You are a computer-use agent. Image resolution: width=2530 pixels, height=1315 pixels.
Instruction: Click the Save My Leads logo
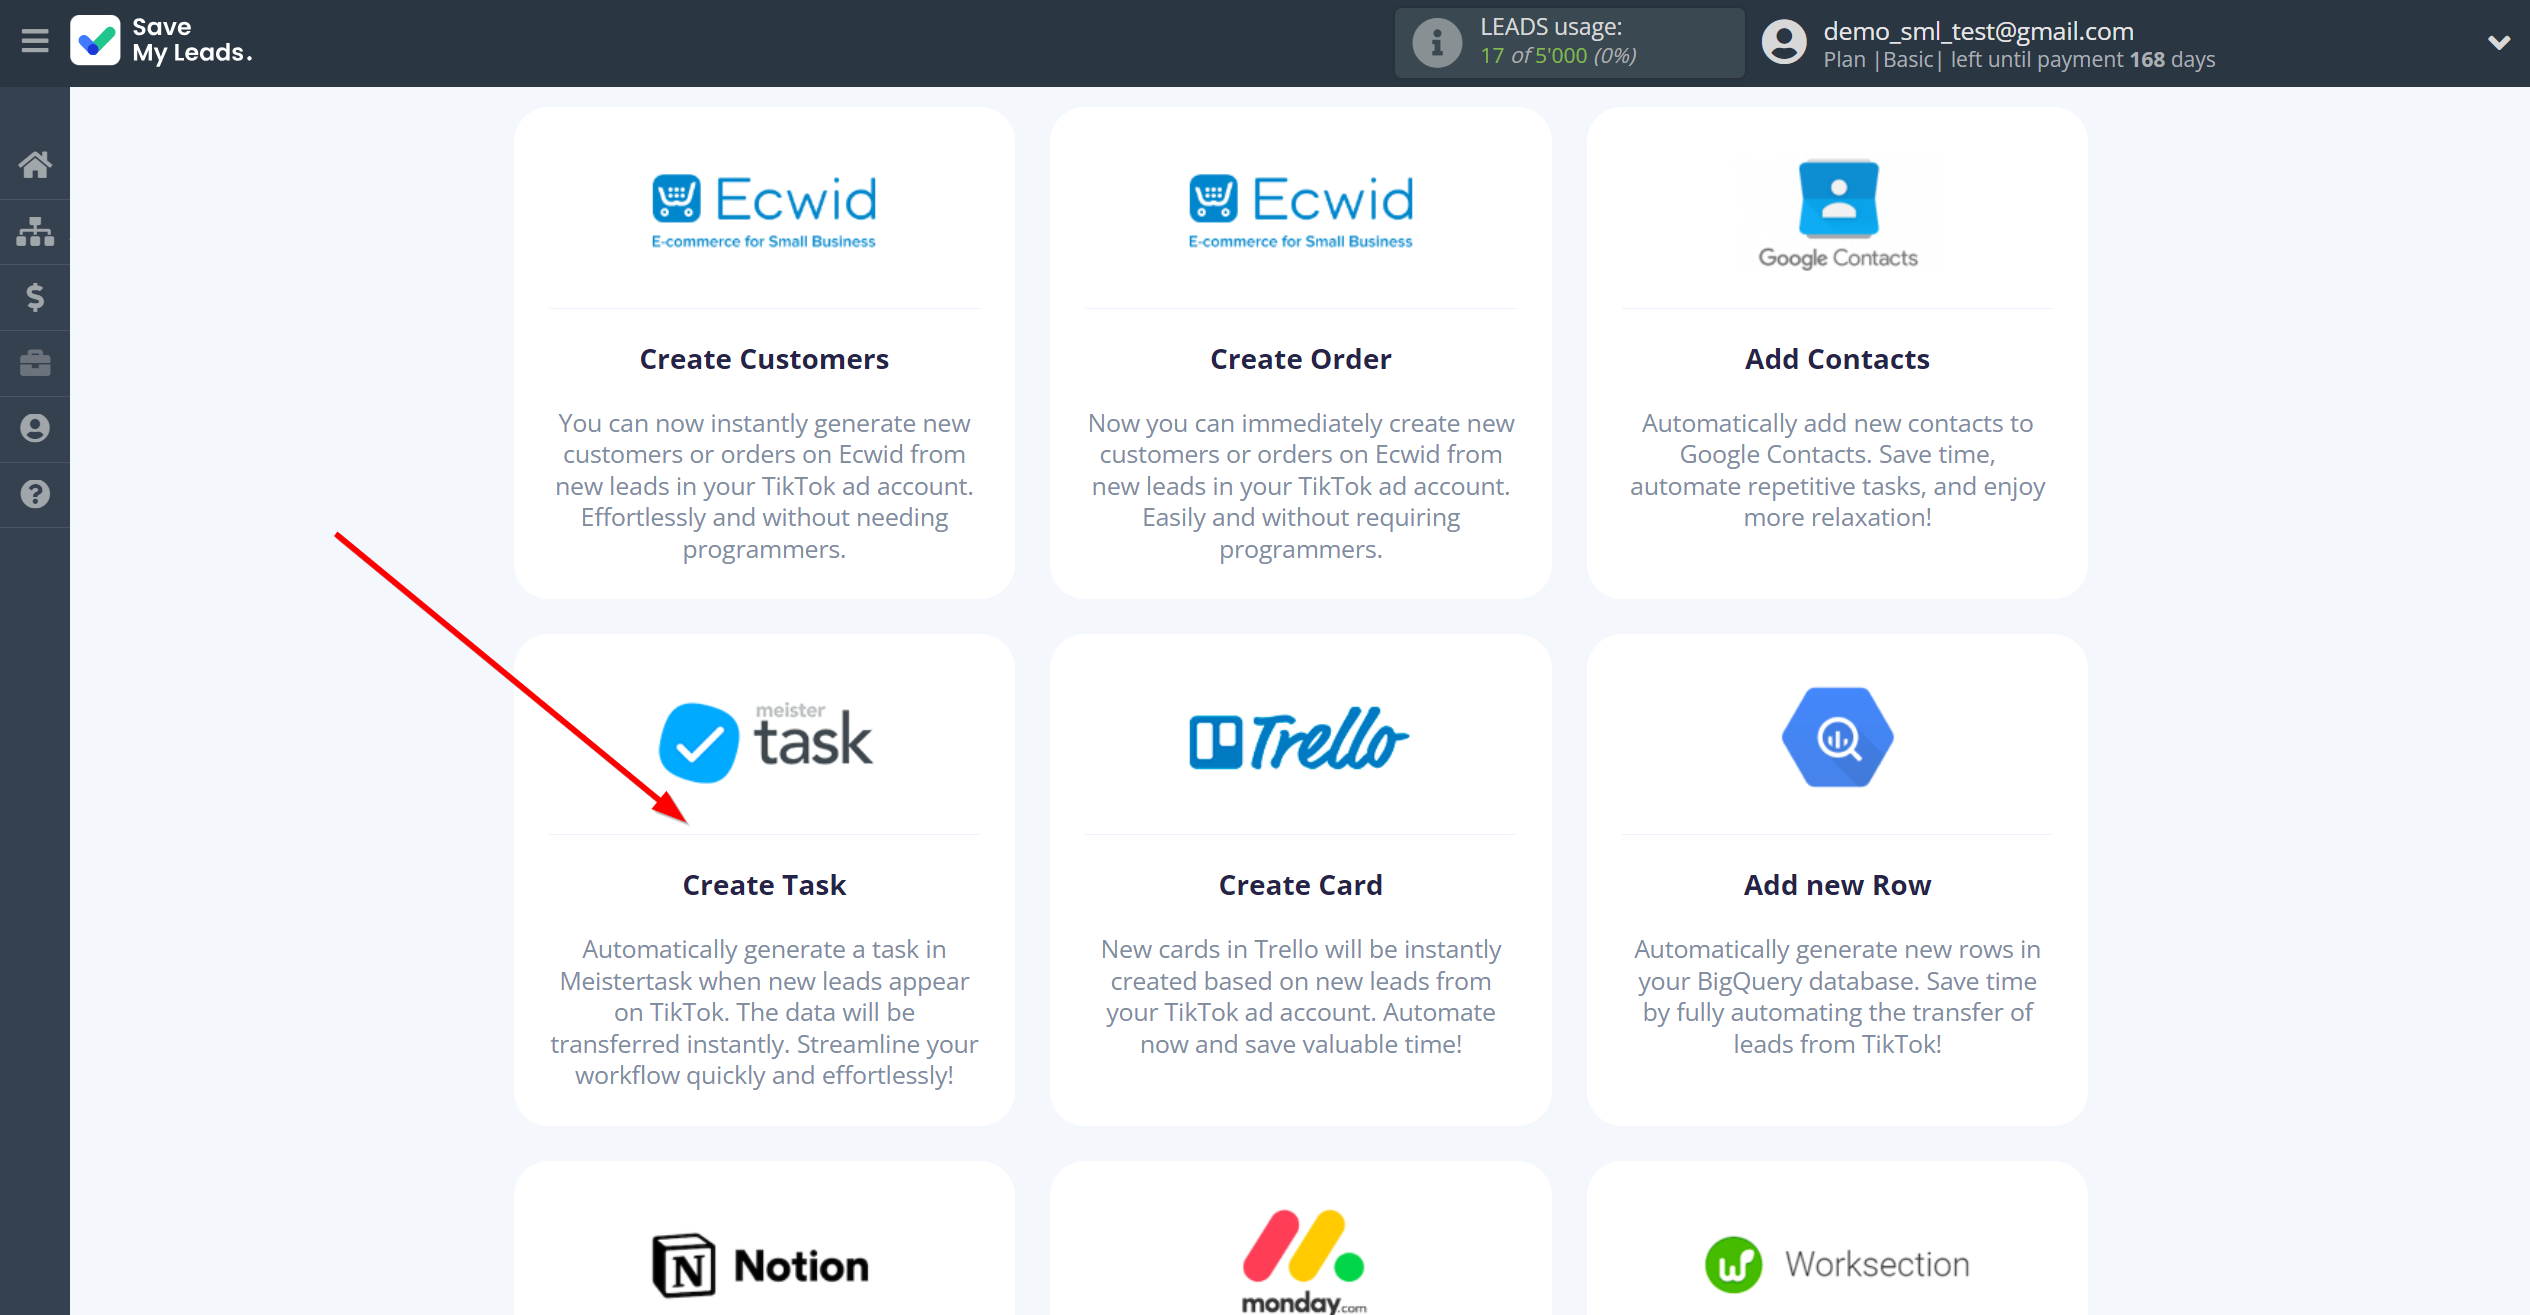click(161, 41)
